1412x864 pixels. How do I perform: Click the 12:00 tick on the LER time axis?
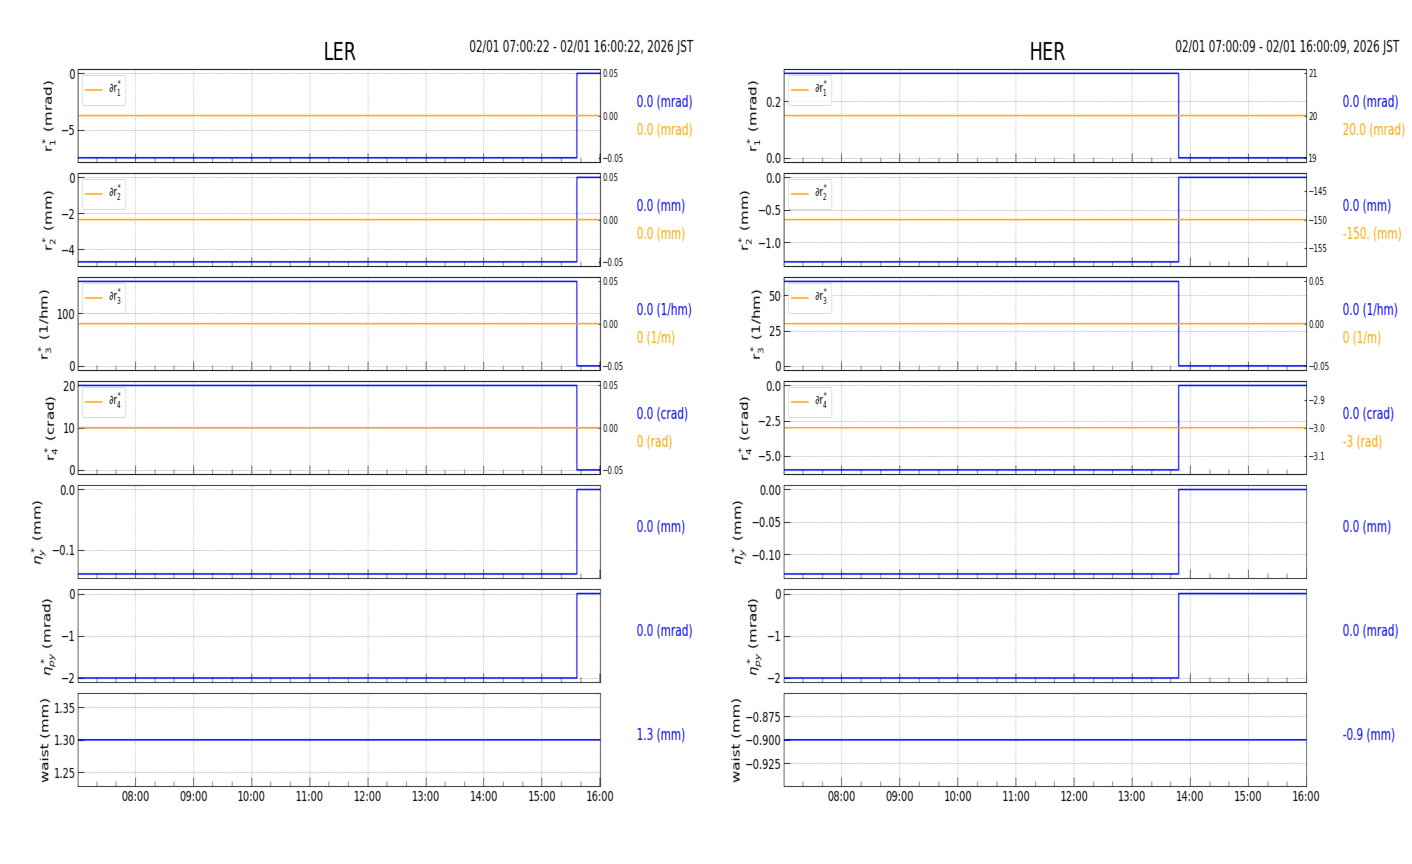coord(368,797)
